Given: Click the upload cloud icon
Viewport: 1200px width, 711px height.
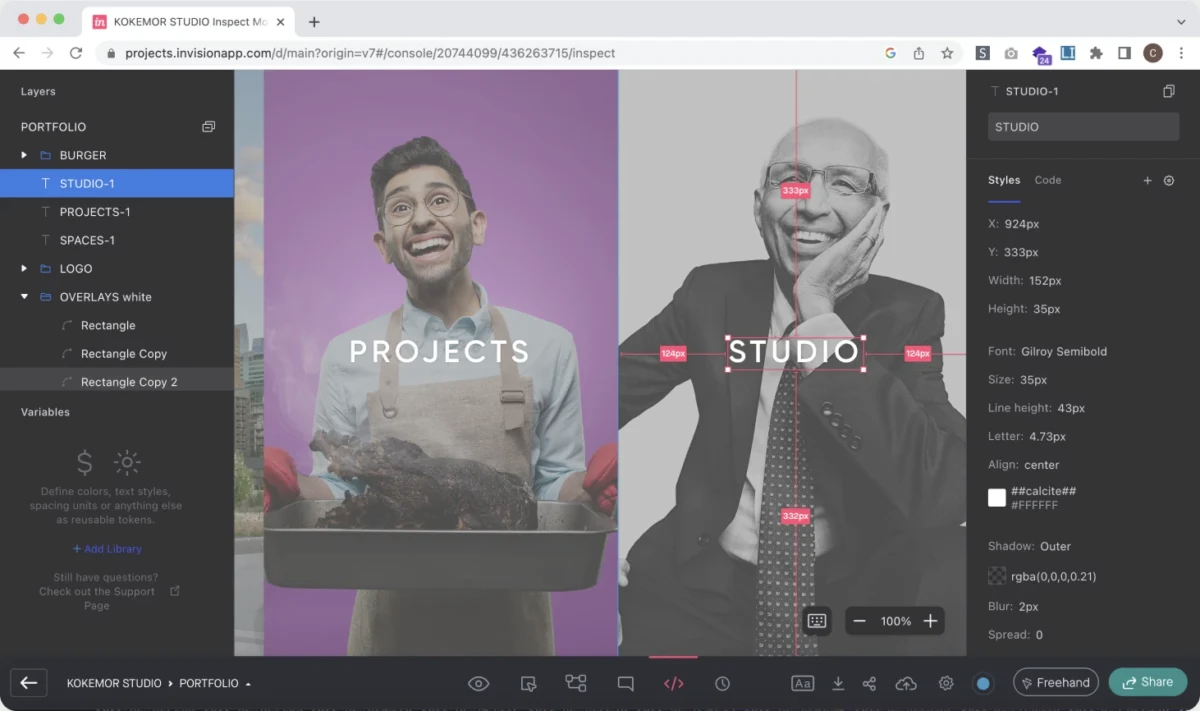Looking at the screenshot, I should 906,683.
